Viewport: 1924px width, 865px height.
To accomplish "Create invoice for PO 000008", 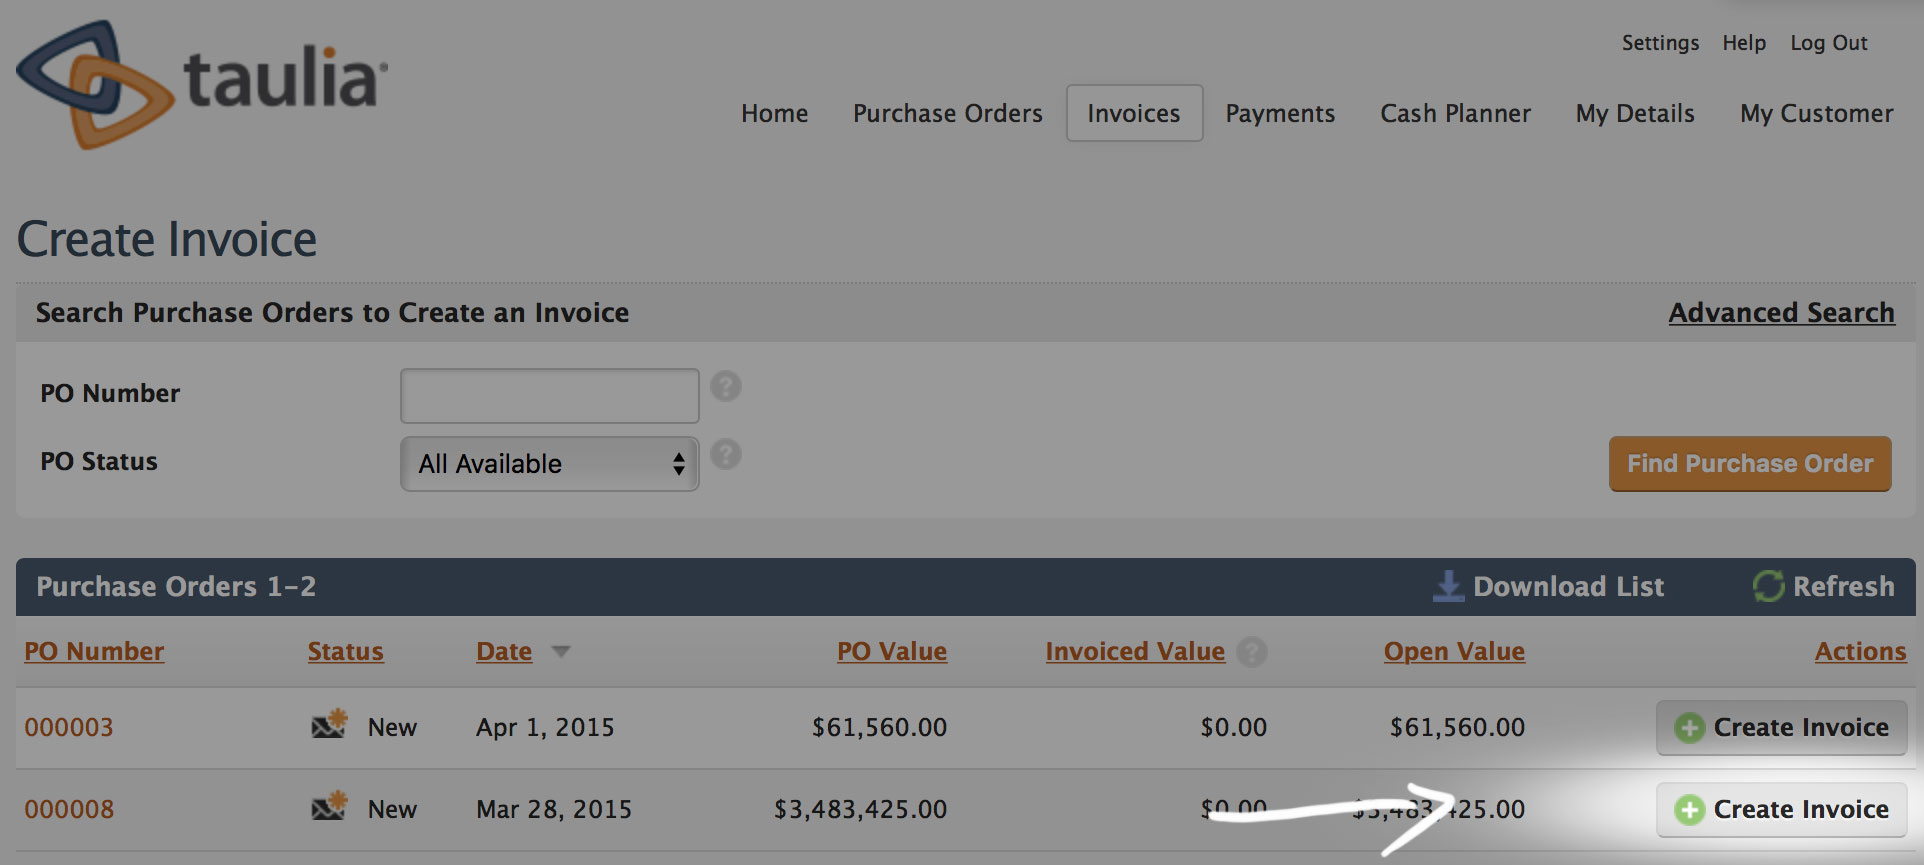I will coord(1782,810).
